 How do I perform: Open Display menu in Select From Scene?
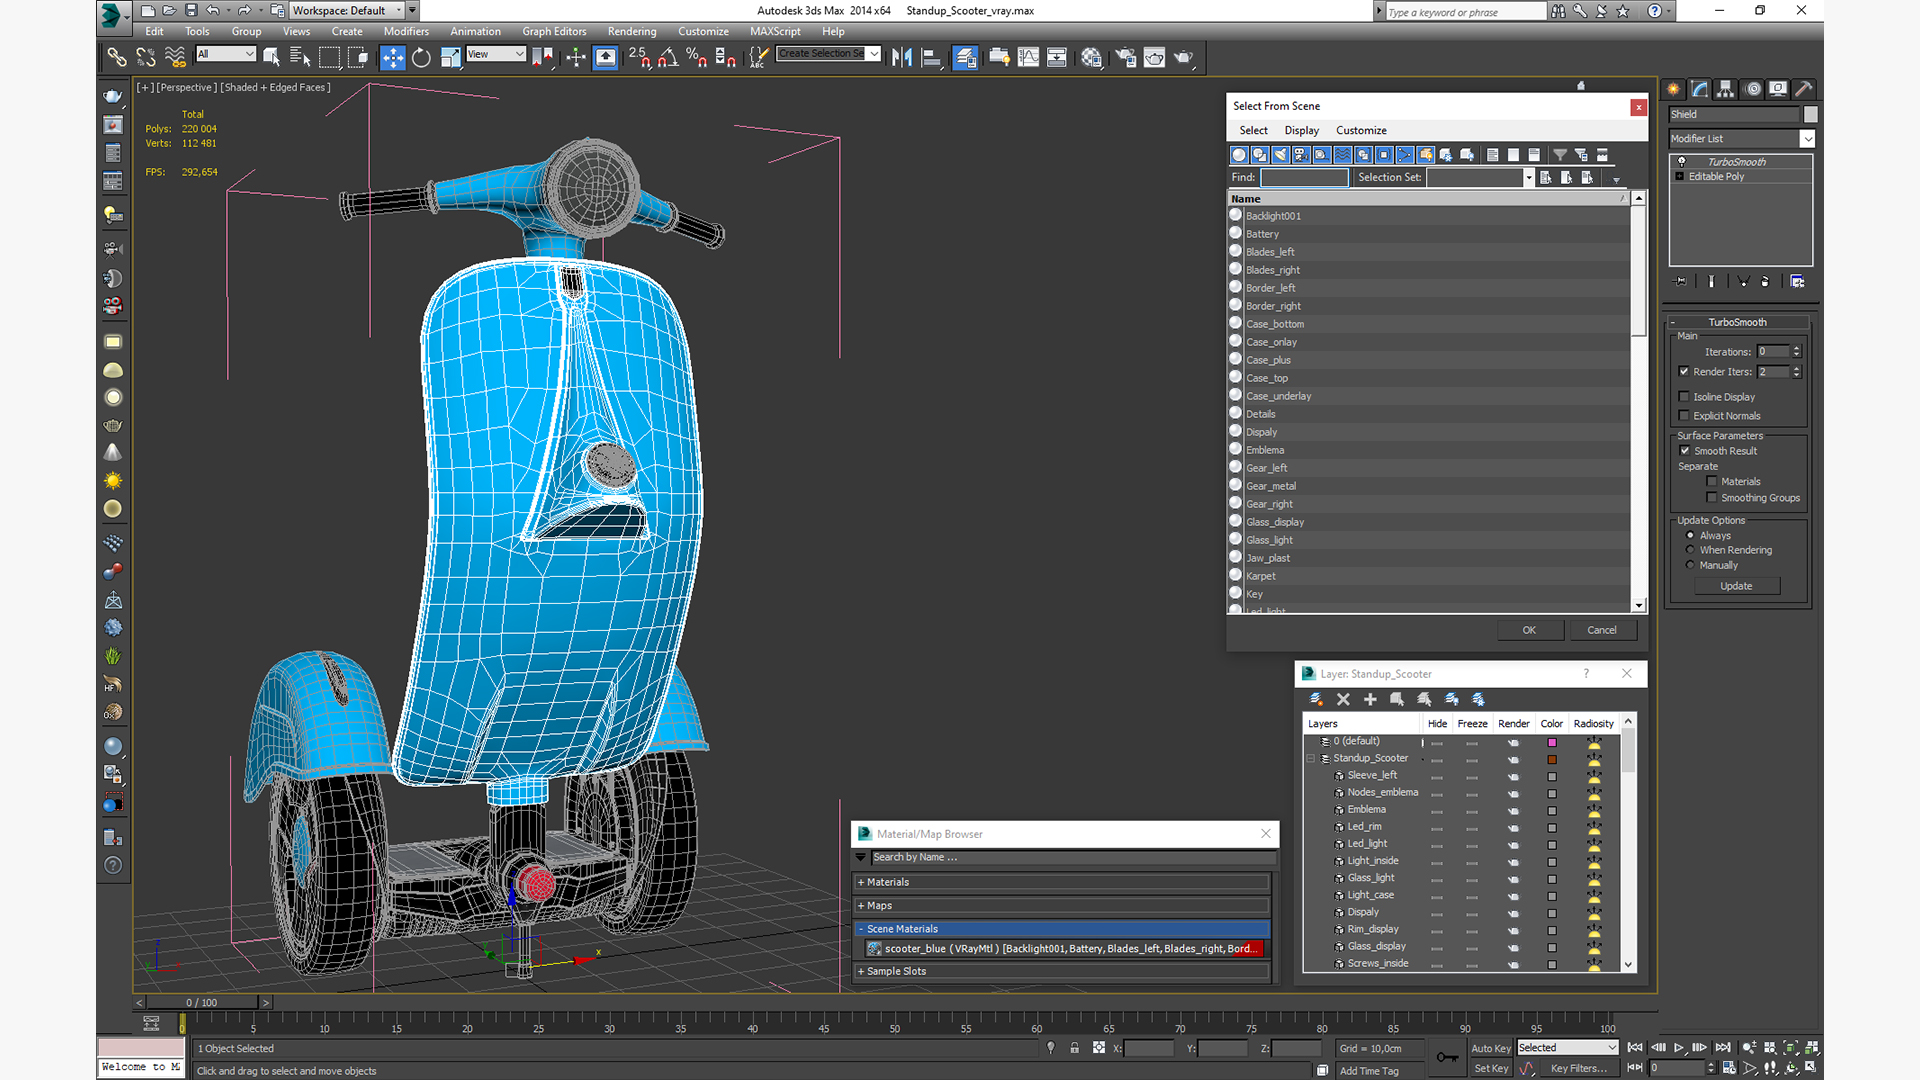pyautogui.click(x=1301, y=130)
